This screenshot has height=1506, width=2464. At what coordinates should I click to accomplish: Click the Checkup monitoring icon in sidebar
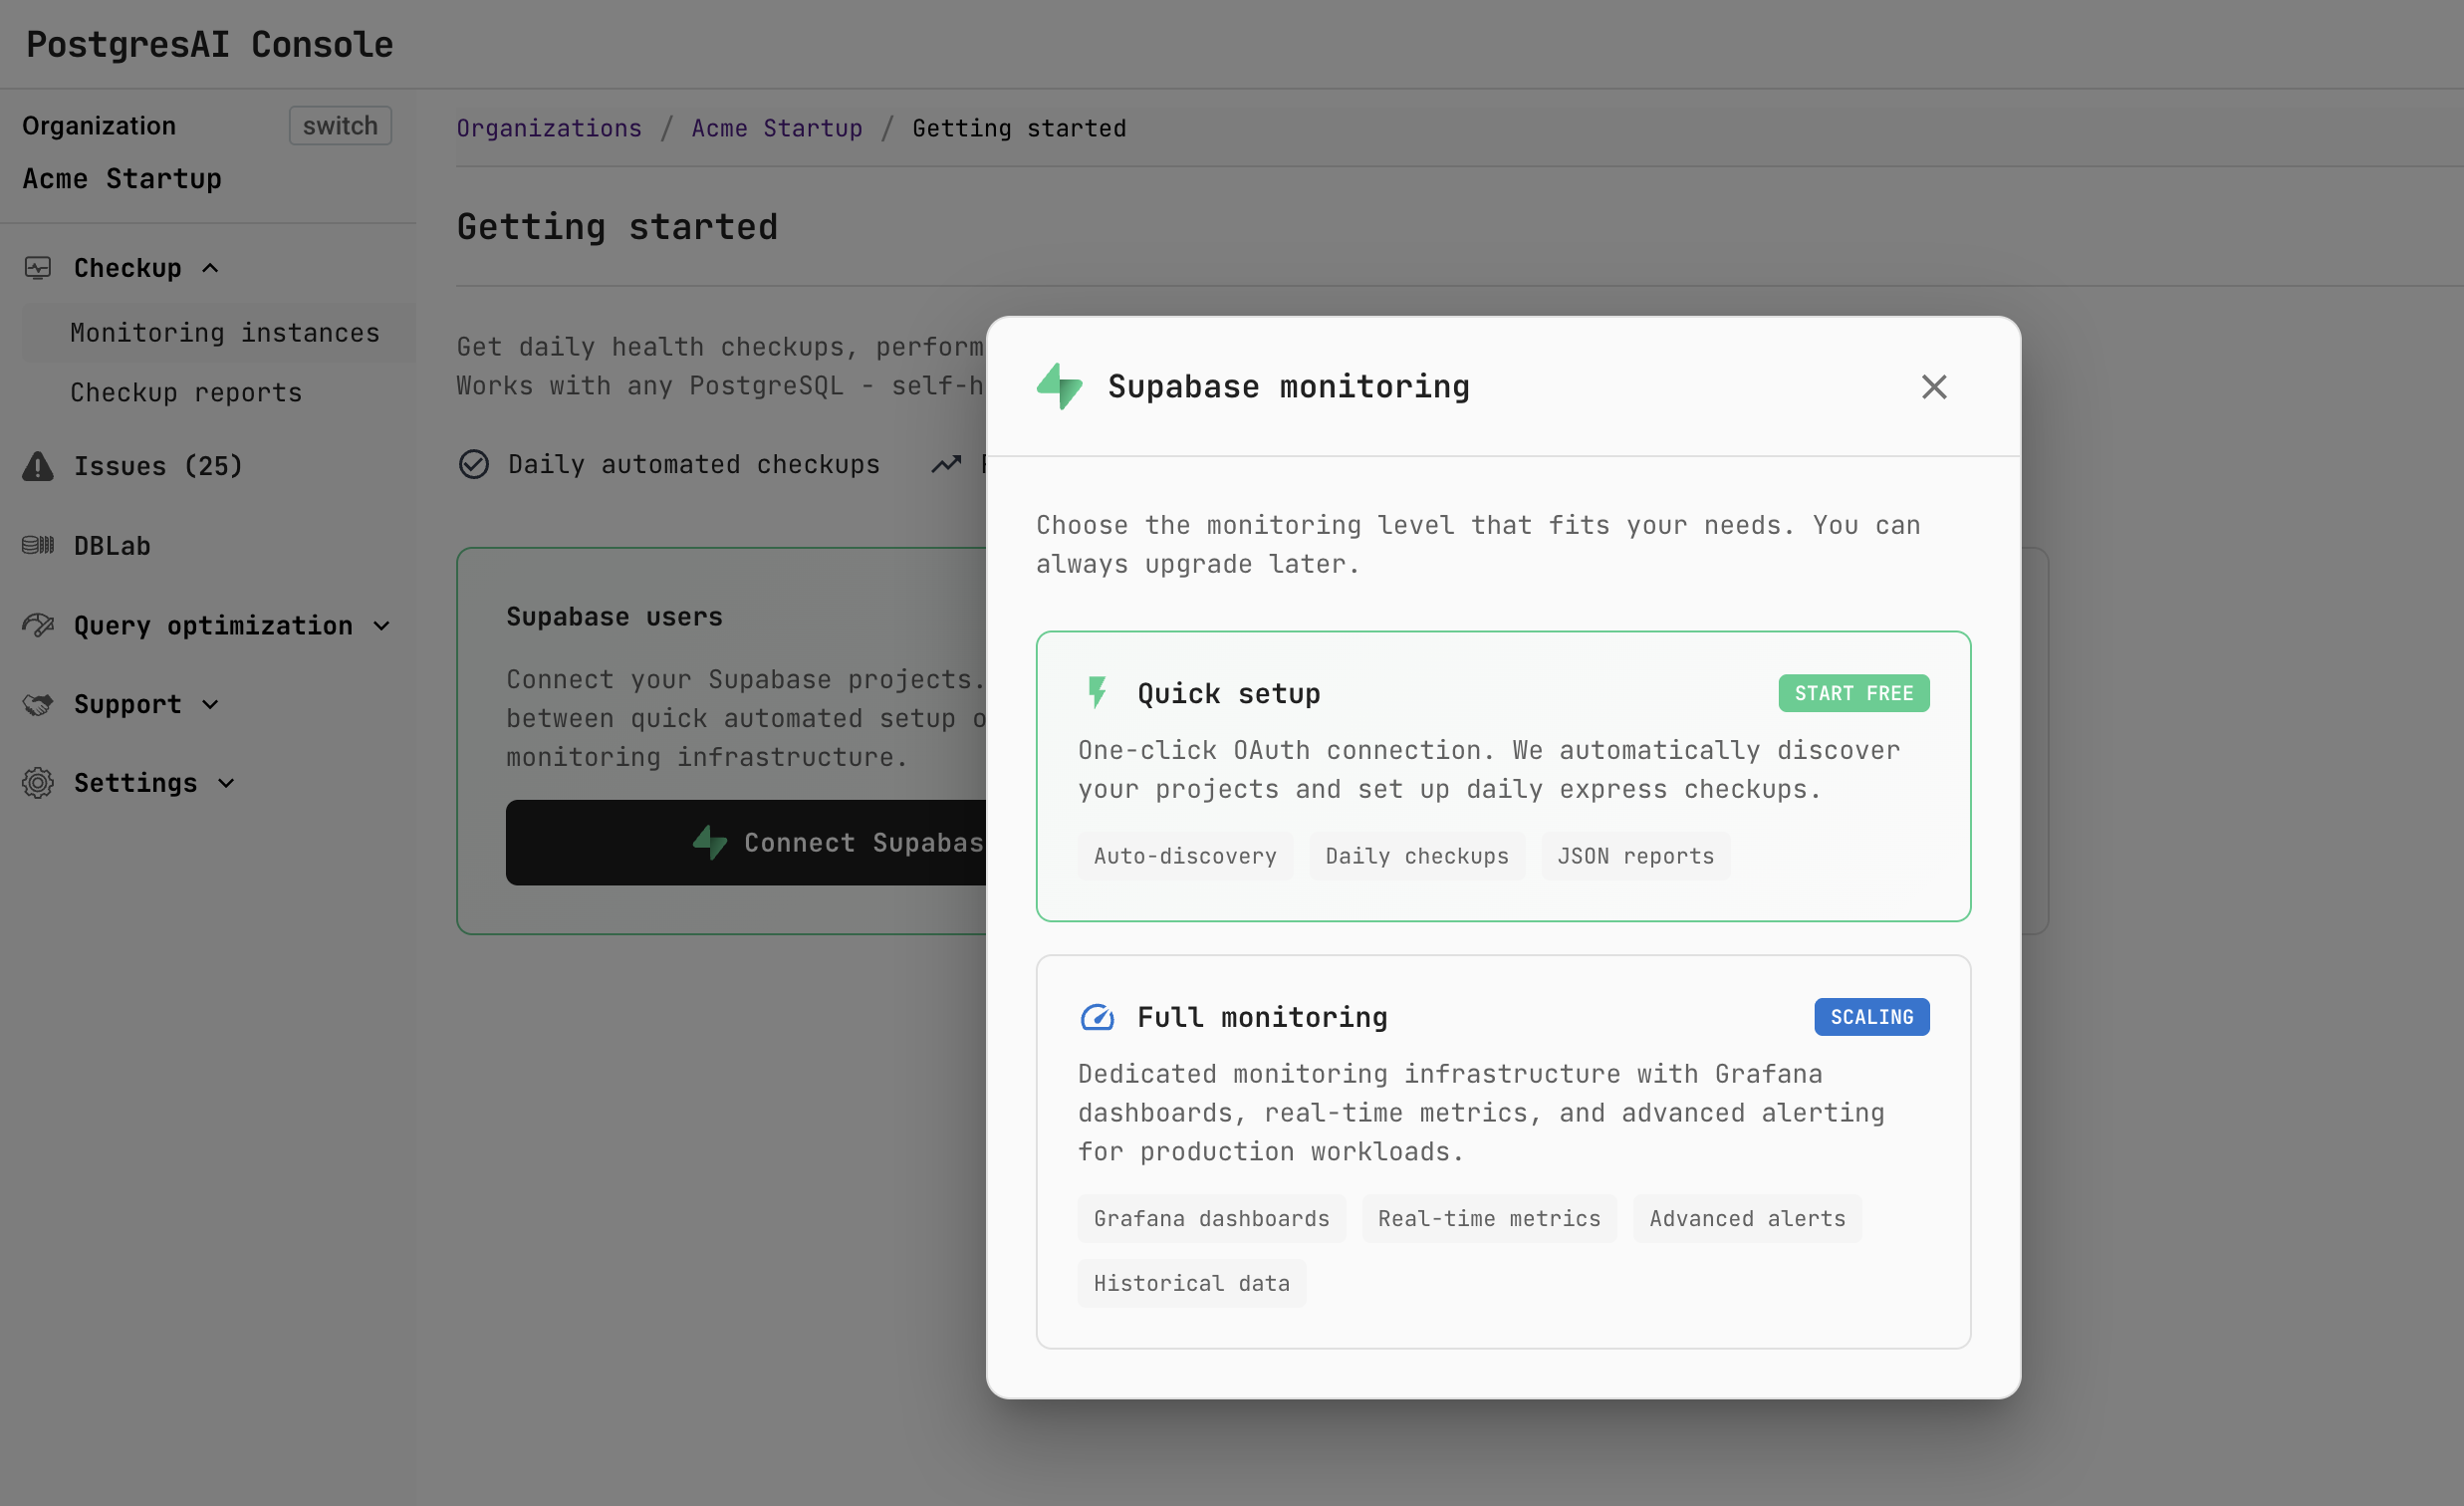[x=38, y=267]
